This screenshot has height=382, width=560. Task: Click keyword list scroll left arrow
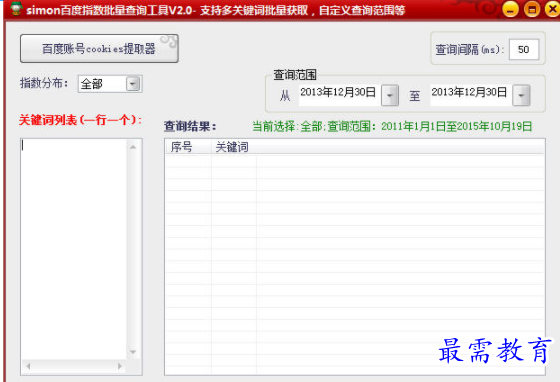[x=28, y=366]
